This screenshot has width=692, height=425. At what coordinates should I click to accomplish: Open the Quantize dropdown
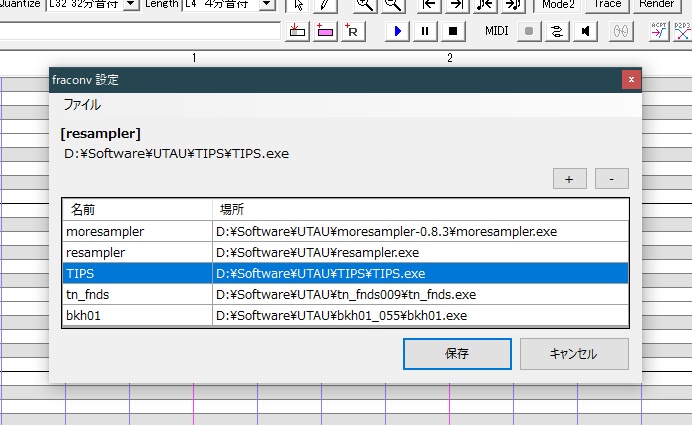131,4
